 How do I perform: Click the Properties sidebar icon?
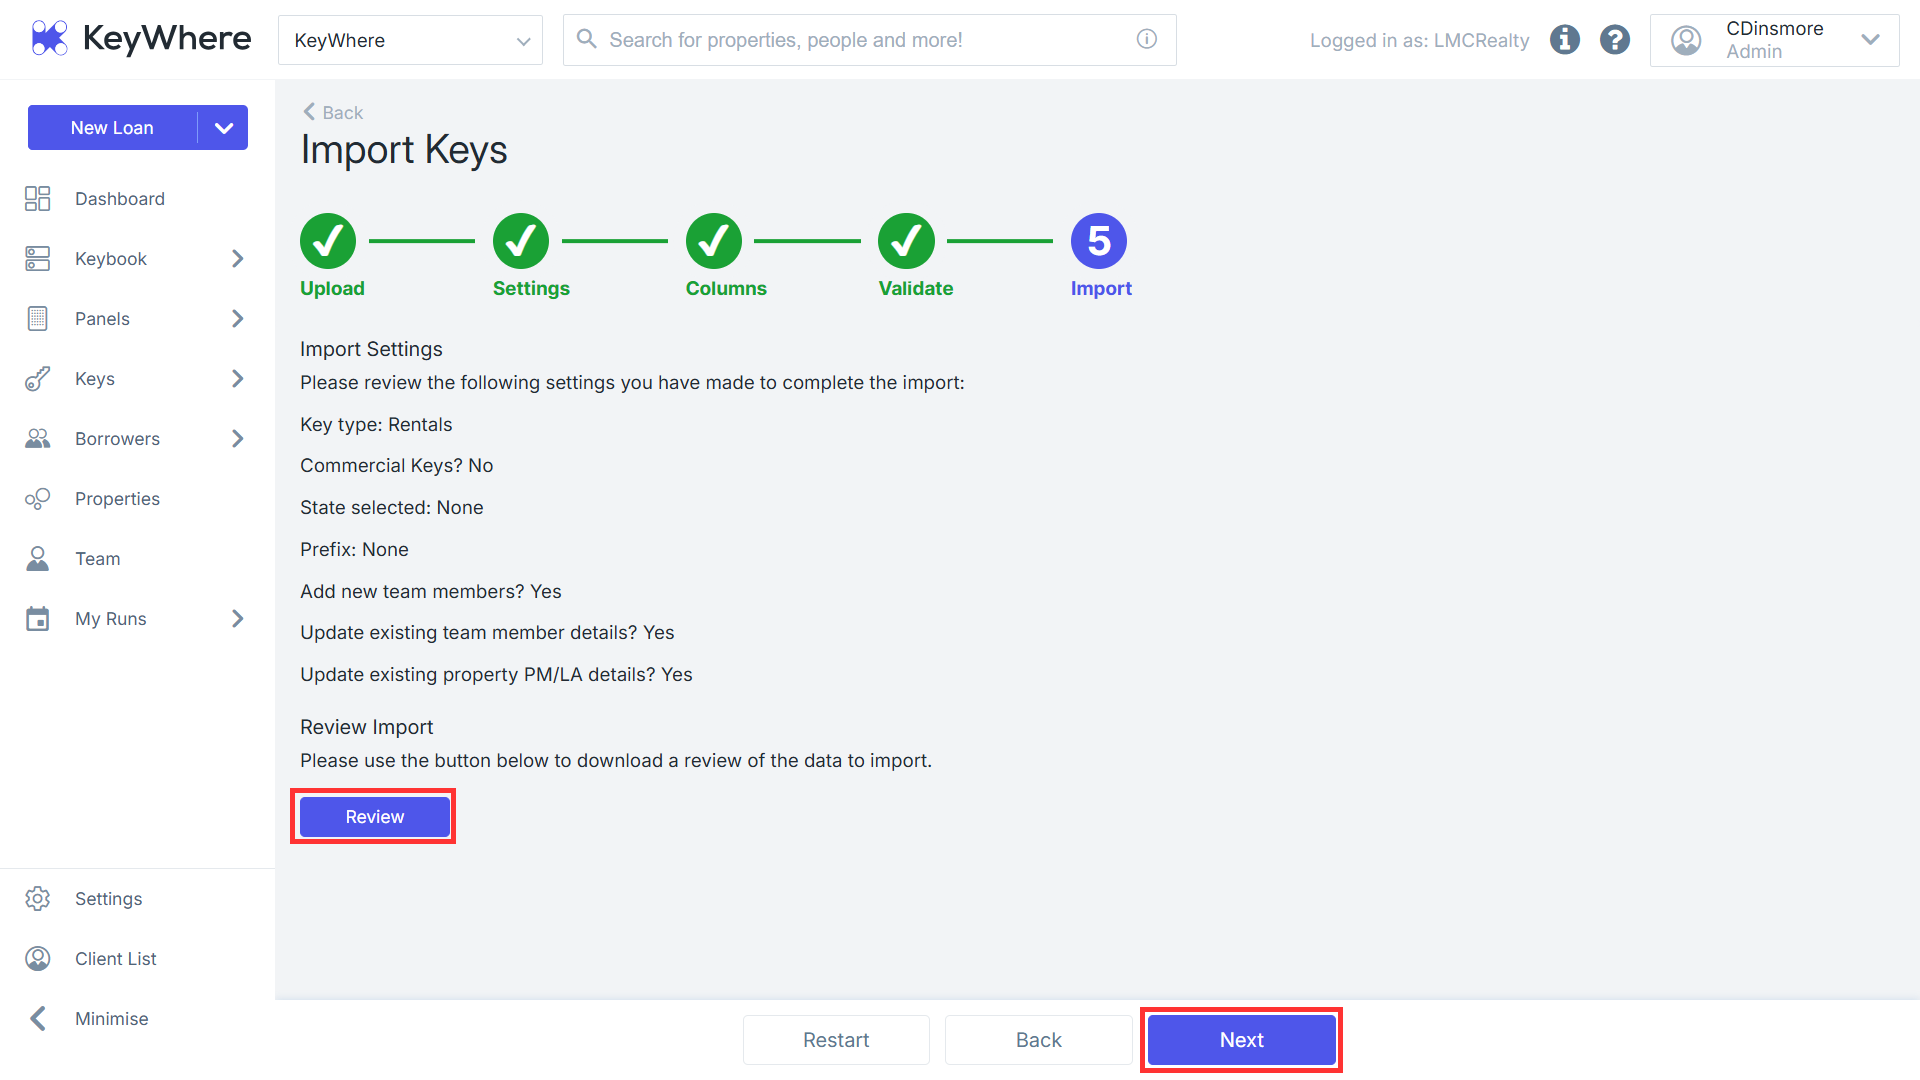(37, 499)
